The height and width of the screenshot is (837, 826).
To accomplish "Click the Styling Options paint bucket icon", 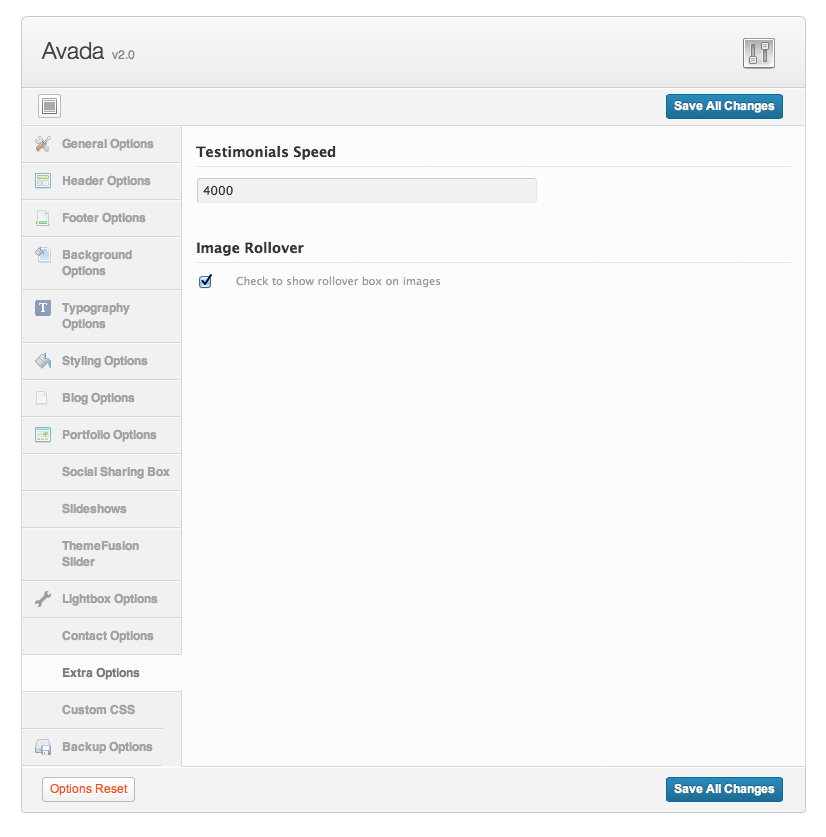I will 42,361.
